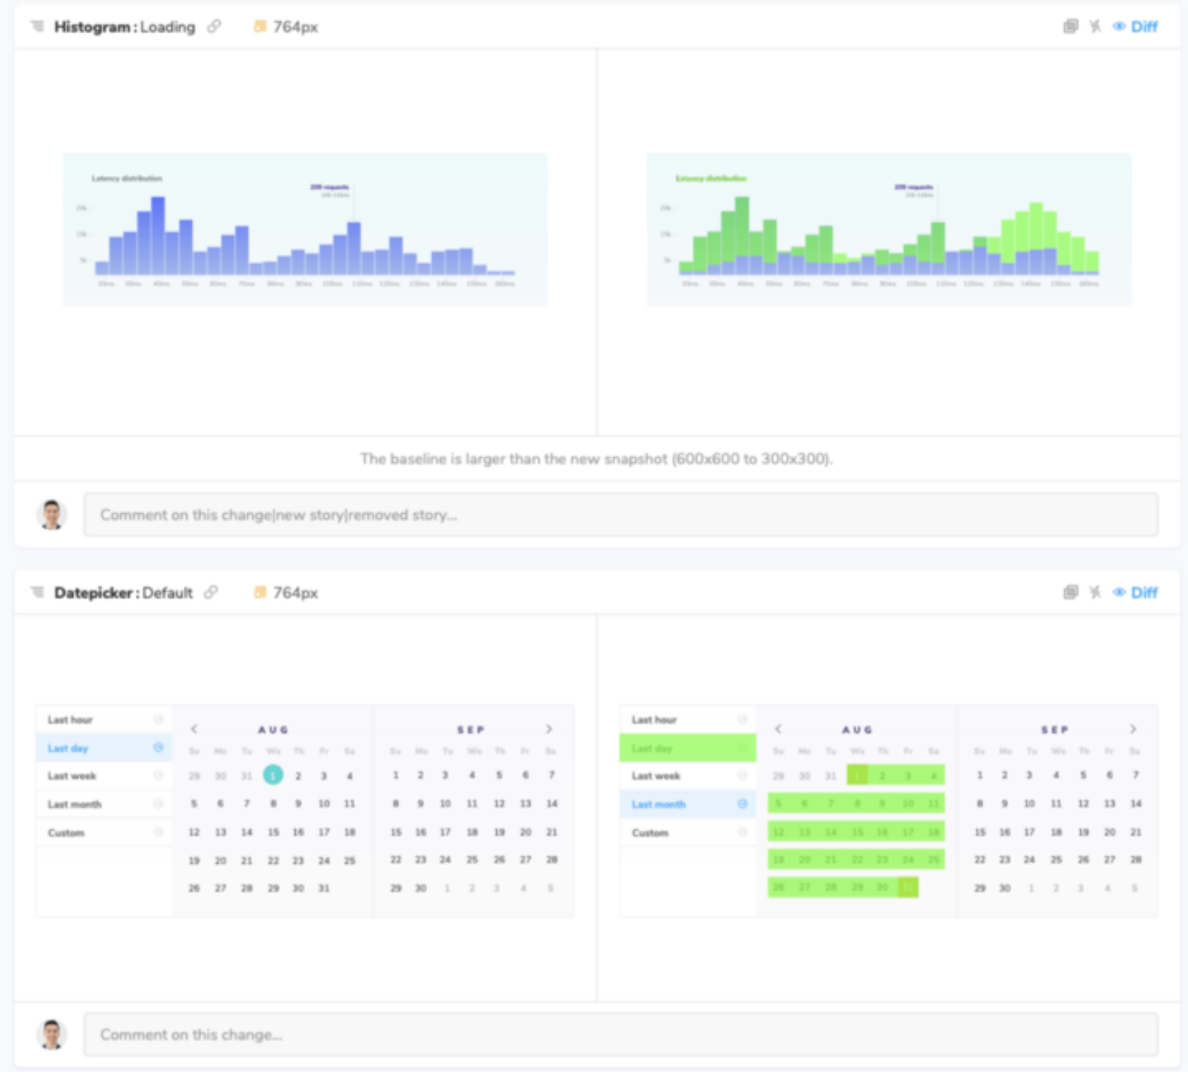The width and height of the screenshot is (1188, 1072).
Task: Pick September 22 in left datepicker
Action: point(395,860)
